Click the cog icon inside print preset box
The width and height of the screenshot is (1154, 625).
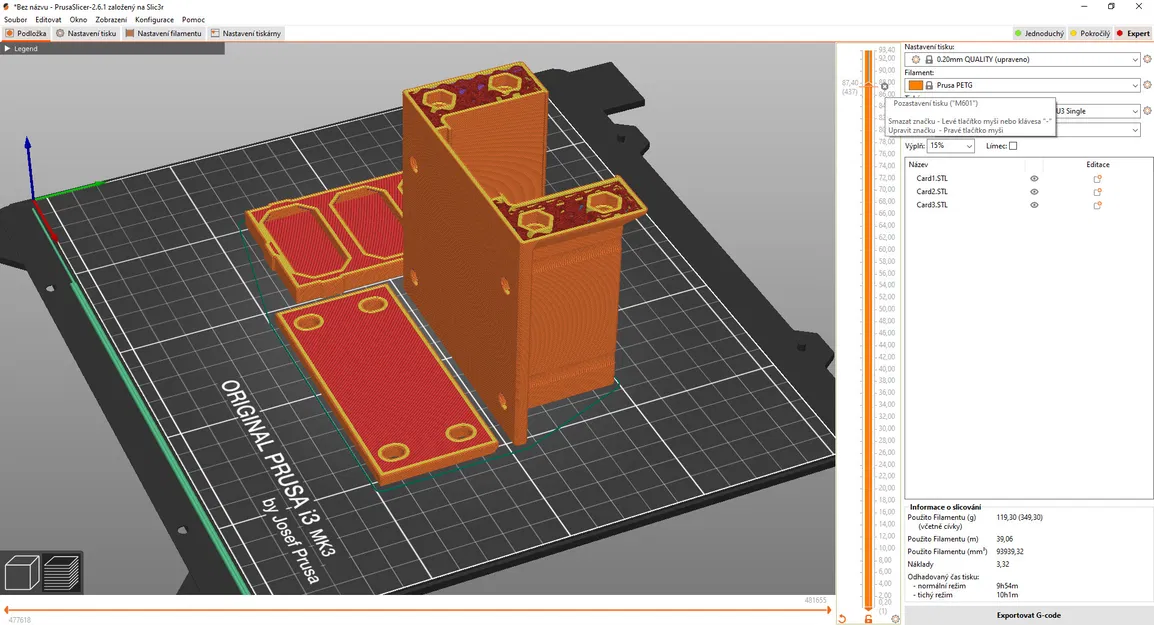pos(916,60)
